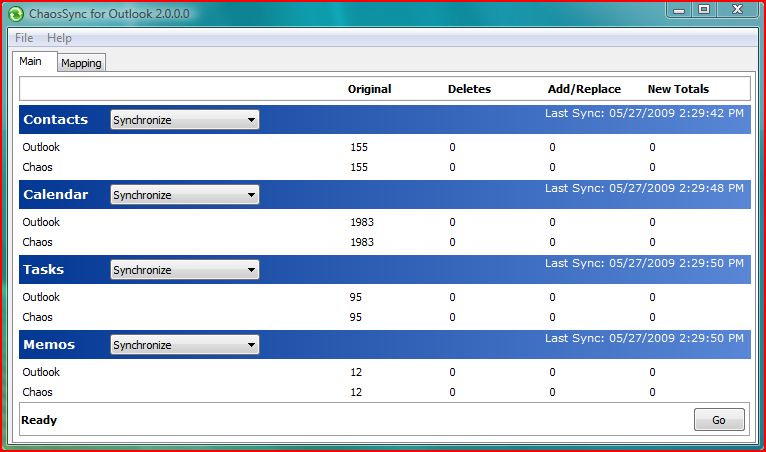Image resolution: width=766 pixels, height=452 pixels.
Task: Click Outlook original count 95 in Tasks
Action: (x=356, y=297)
